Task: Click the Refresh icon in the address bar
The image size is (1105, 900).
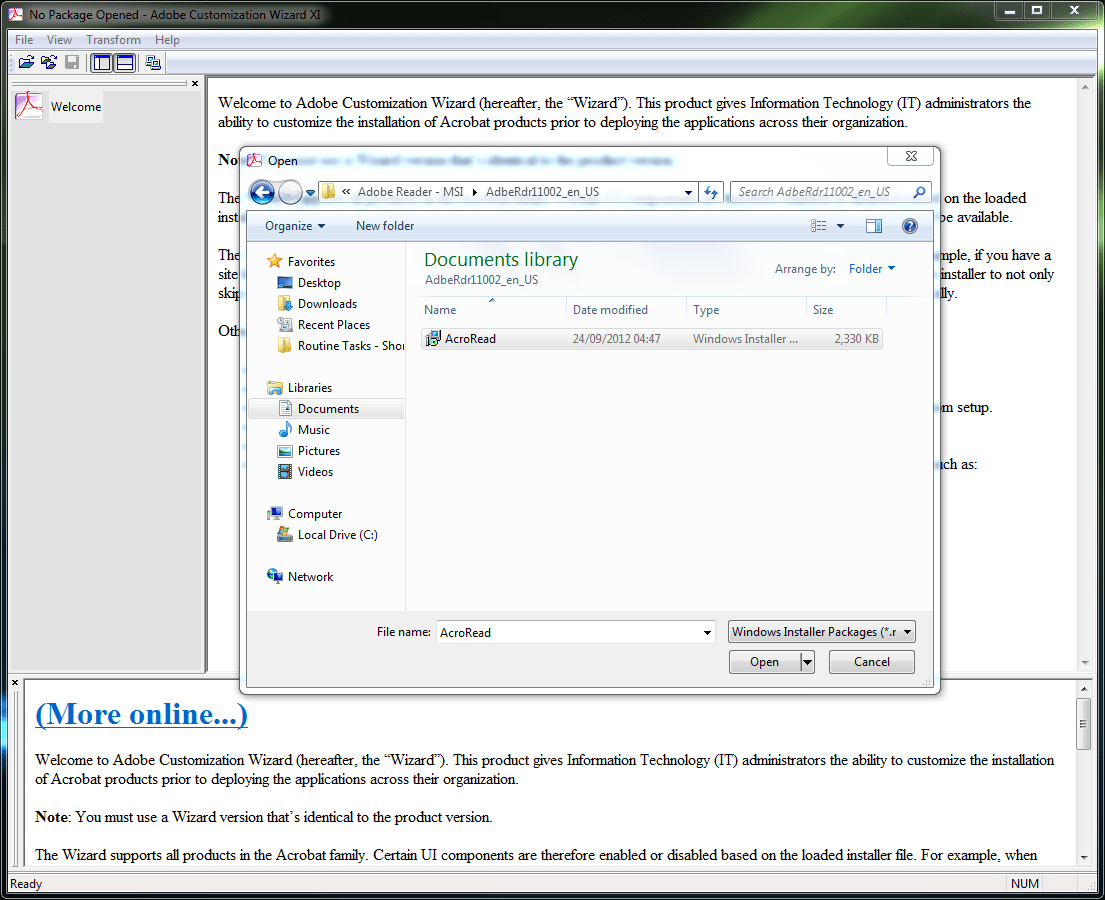Action: tap(711, 192)
